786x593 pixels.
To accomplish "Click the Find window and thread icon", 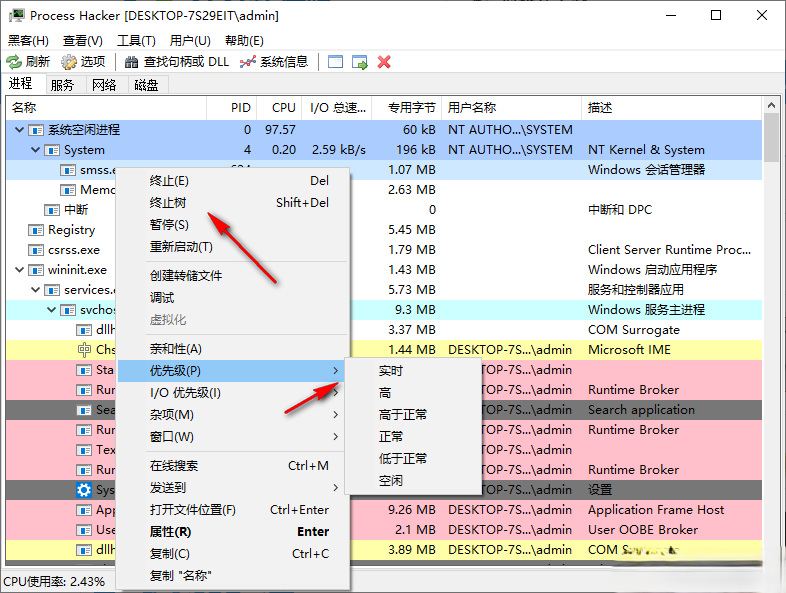I will click(x=359, y=62).
